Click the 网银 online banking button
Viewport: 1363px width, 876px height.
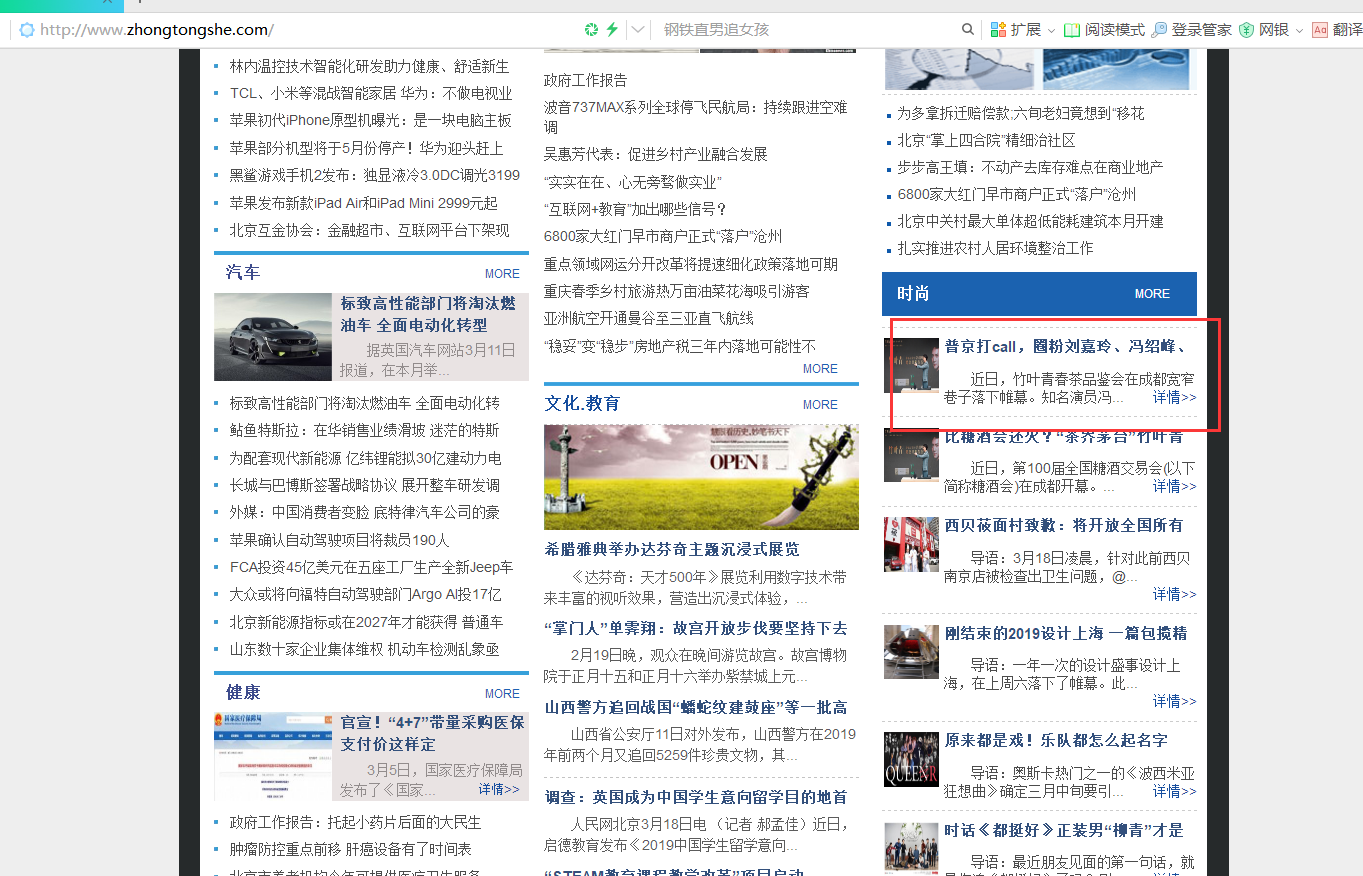[x=1264, y=29]
